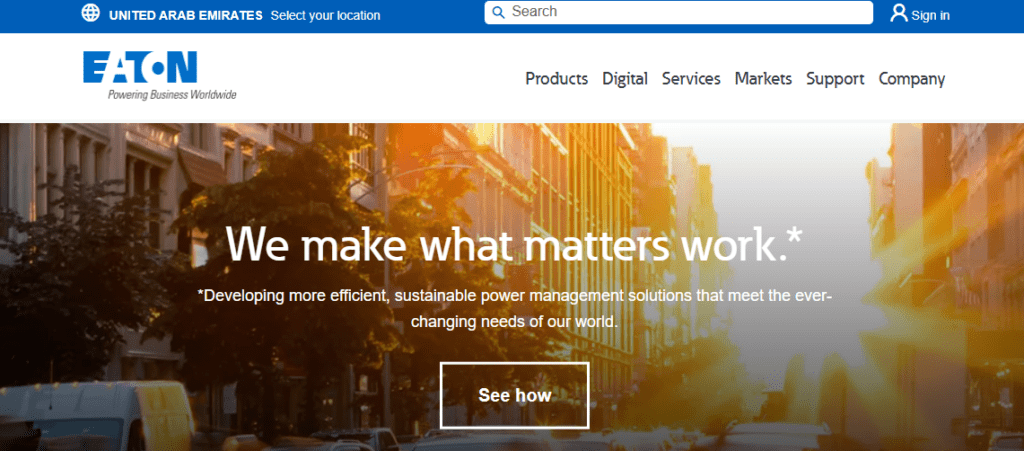Click the Sign in link

coord(931,16)
